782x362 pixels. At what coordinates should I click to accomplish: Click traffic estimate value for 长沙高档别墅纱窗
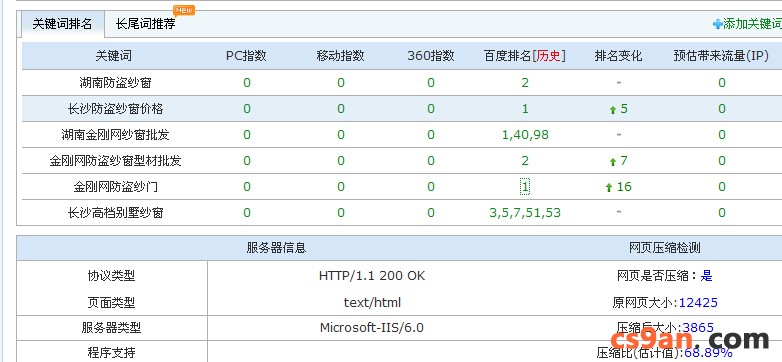click(x=722, y=213)
